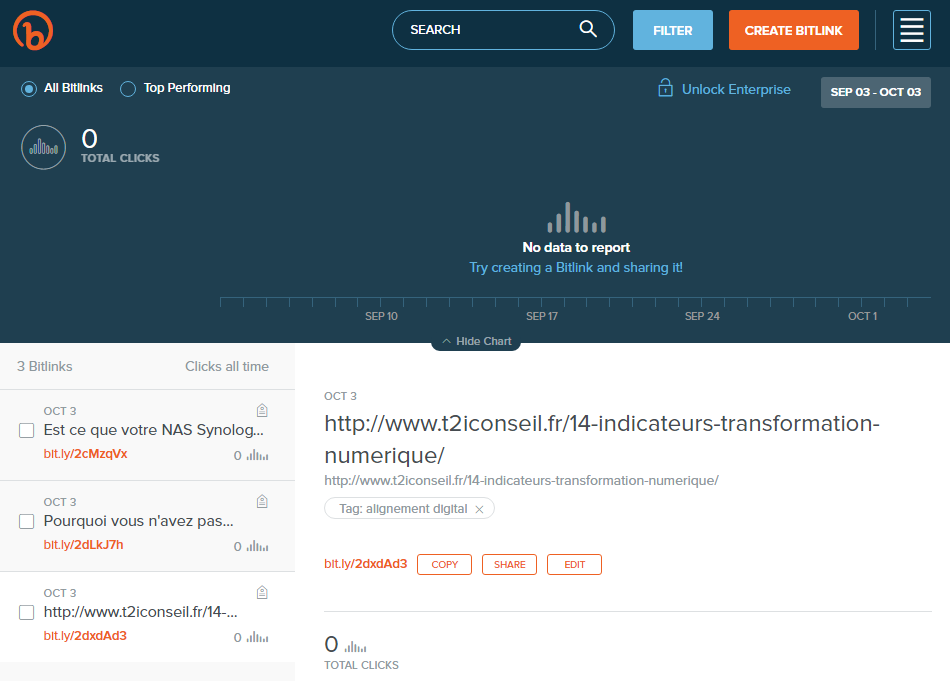Click bar chart icon beside detail total clicks
Screen dimensions: 950x681
click(356, 646)
